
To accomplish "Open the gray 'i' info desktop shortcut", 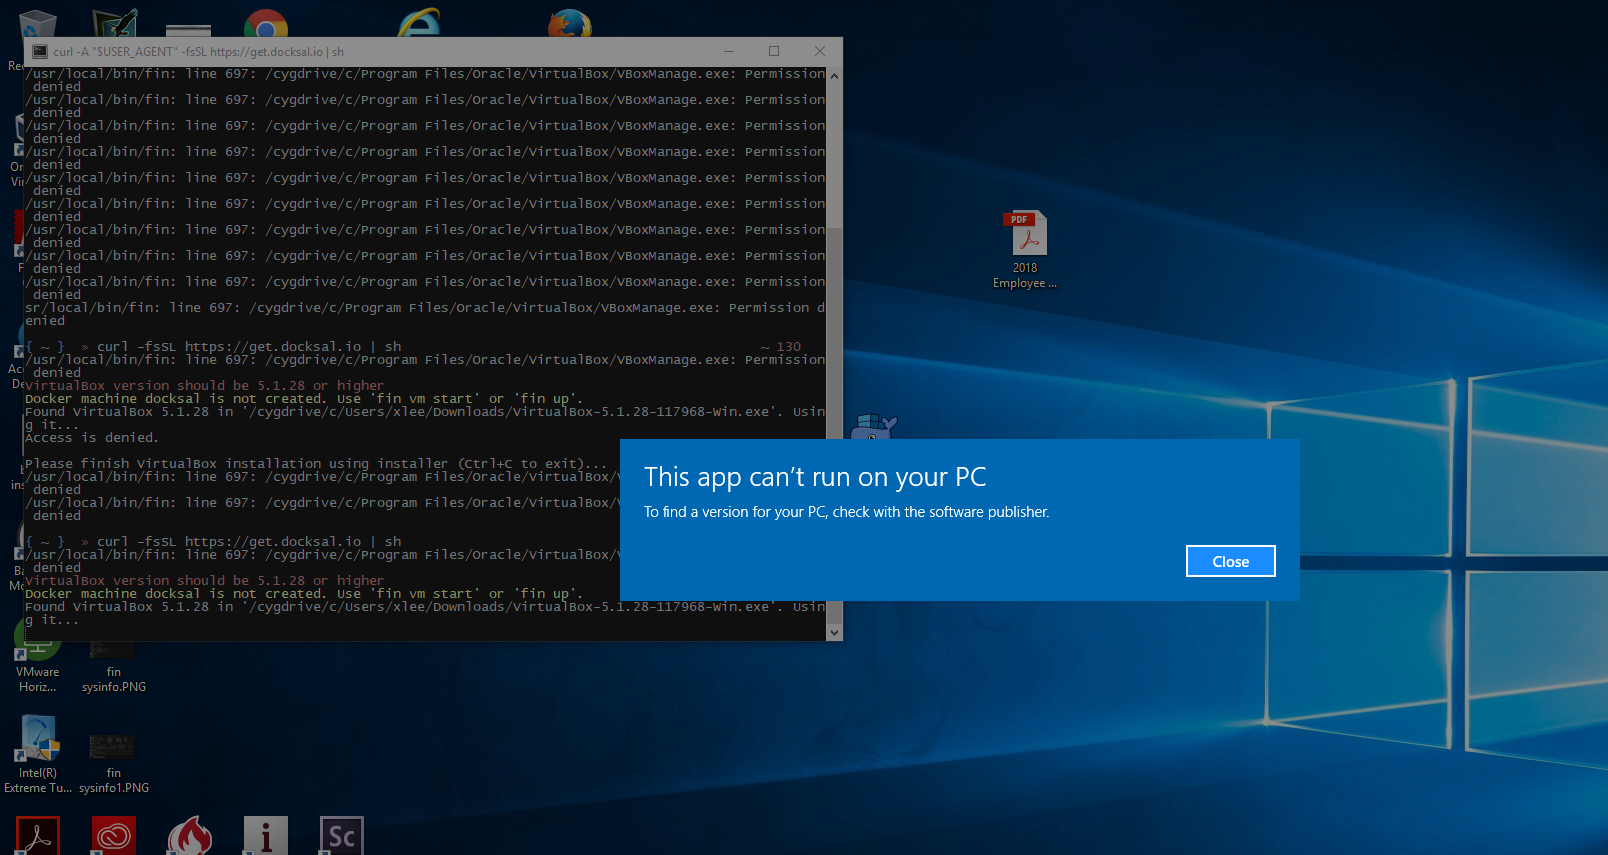I will click(x=266, y=836).
